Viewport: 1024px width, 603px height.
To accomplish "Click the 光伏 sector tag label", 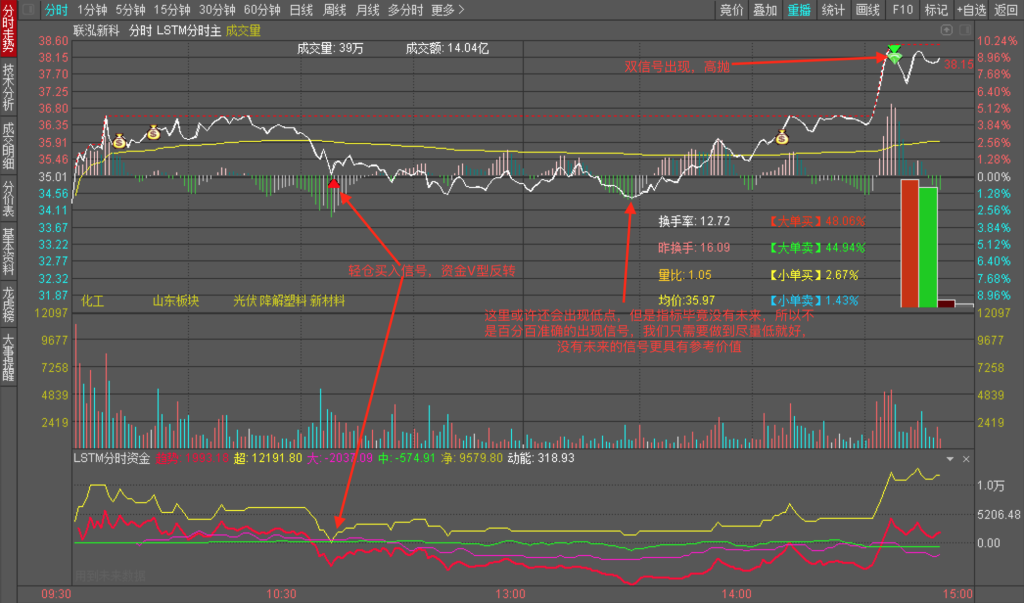I will coord(244,300).
